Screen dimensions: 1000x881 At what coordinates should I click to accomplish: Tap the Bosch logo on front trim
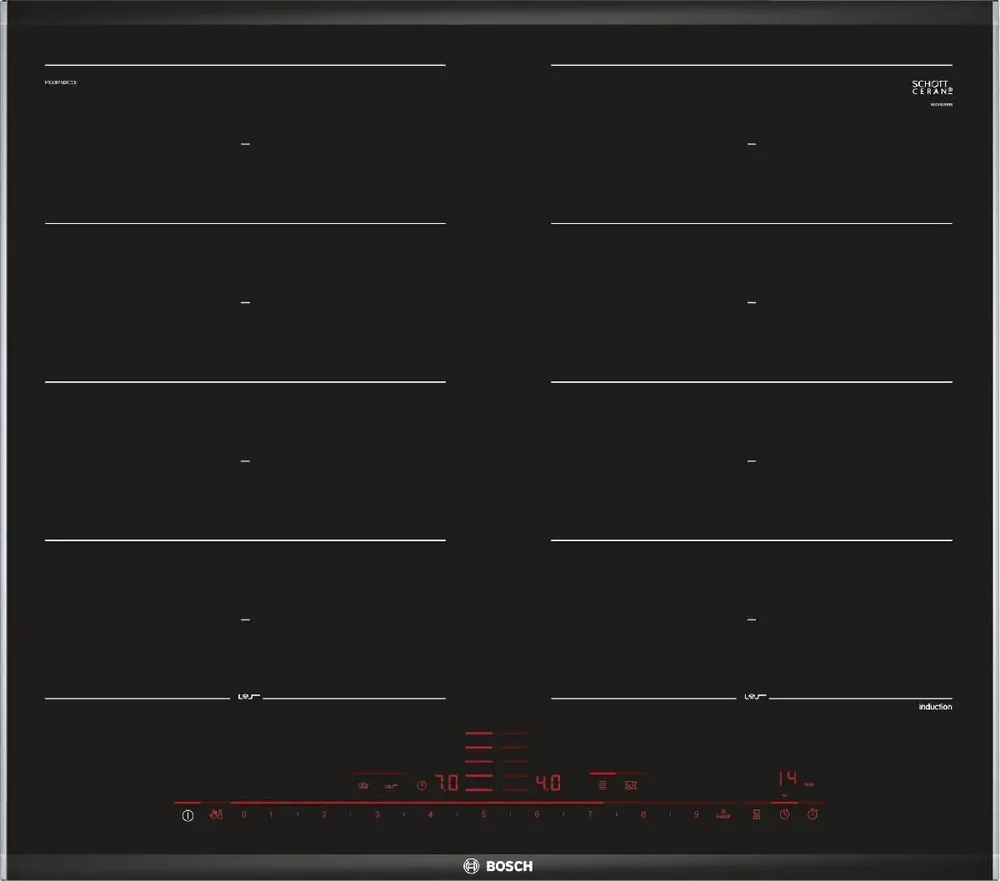(x=498, y=866)
